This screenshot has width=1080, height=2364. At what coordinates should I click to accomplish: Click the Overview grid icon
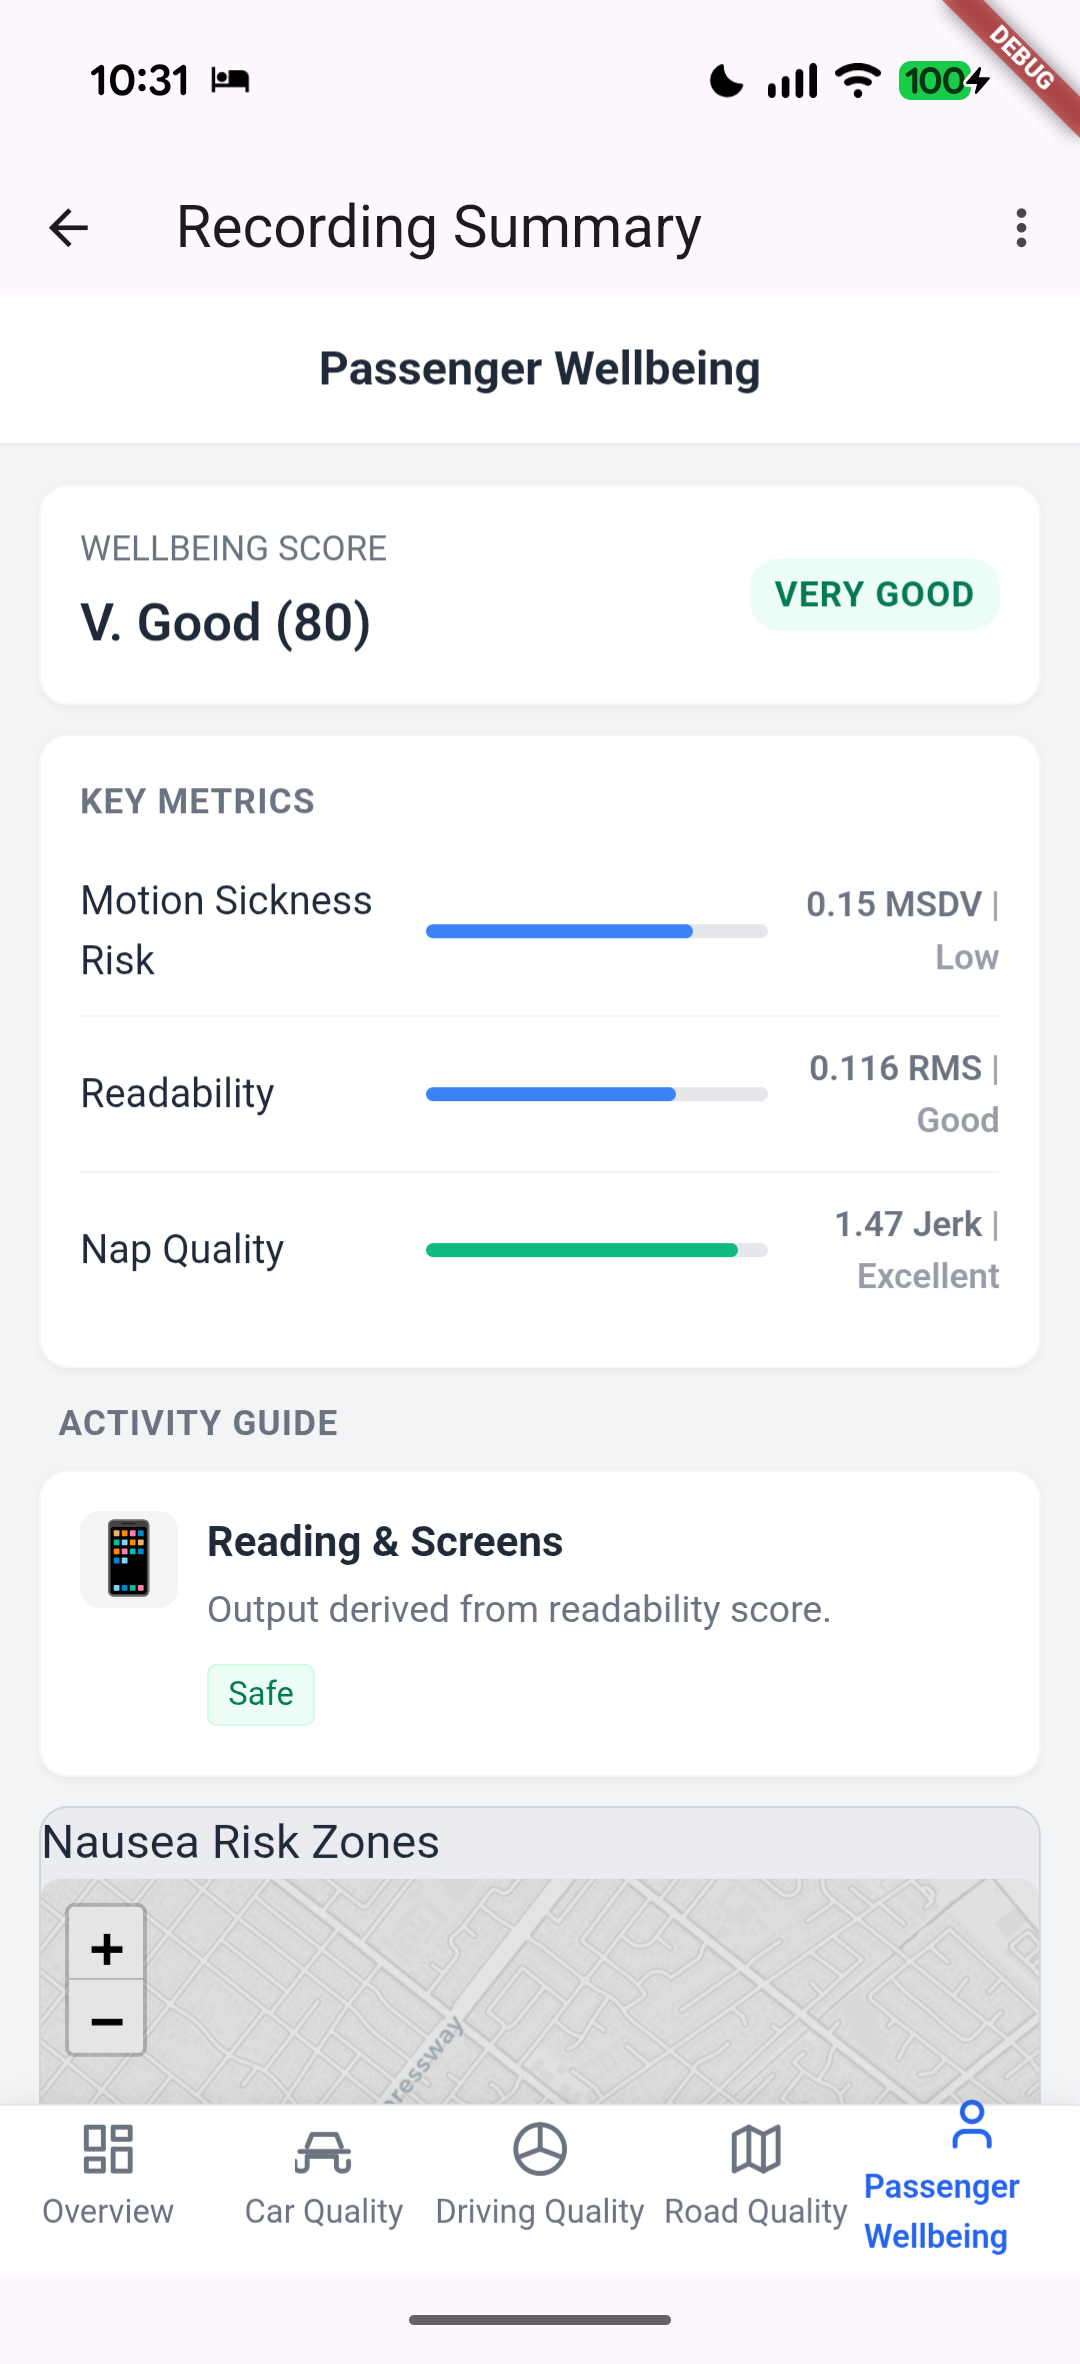108,2149
